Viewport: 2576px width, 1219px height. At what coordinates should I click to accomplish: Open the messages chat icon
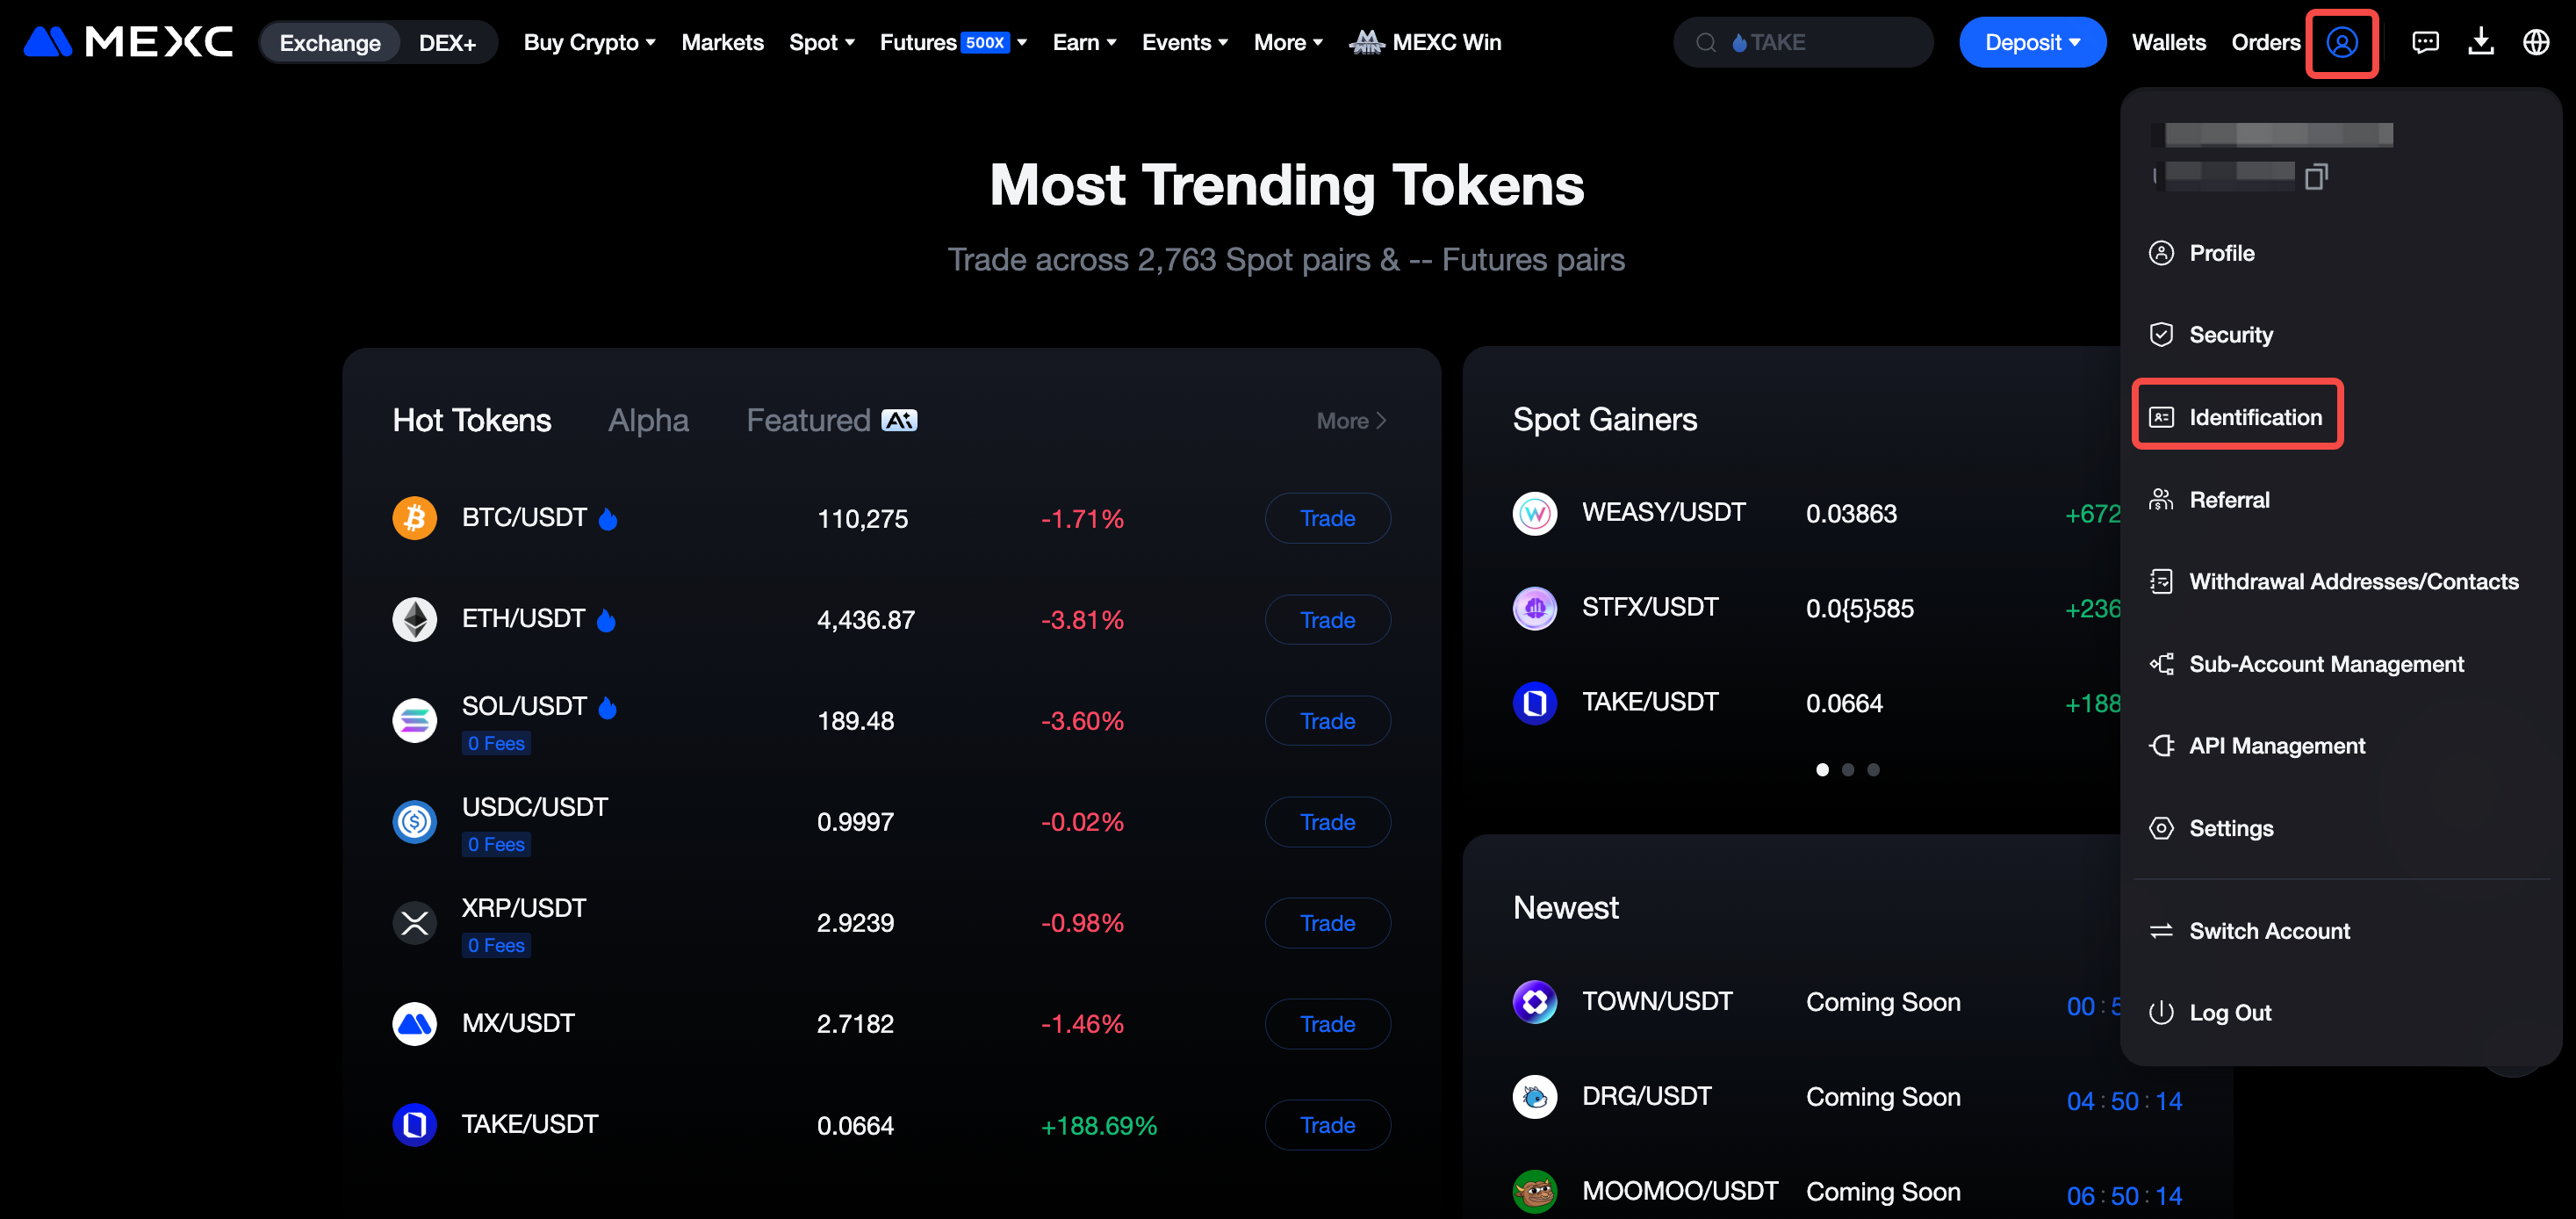point(2425,42)
